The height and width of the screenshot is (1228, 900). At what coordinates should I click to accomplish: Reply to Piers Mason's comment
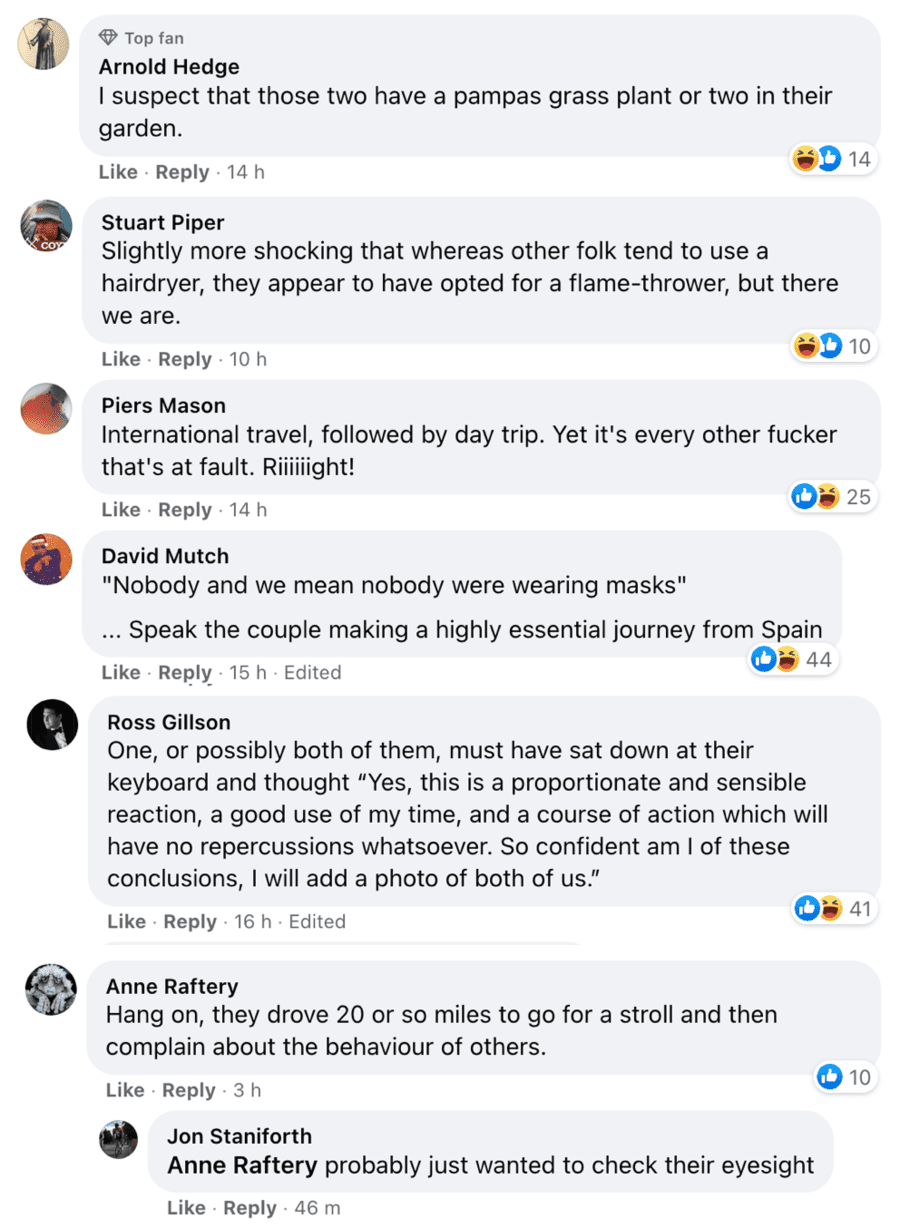[x=185, y=510]
